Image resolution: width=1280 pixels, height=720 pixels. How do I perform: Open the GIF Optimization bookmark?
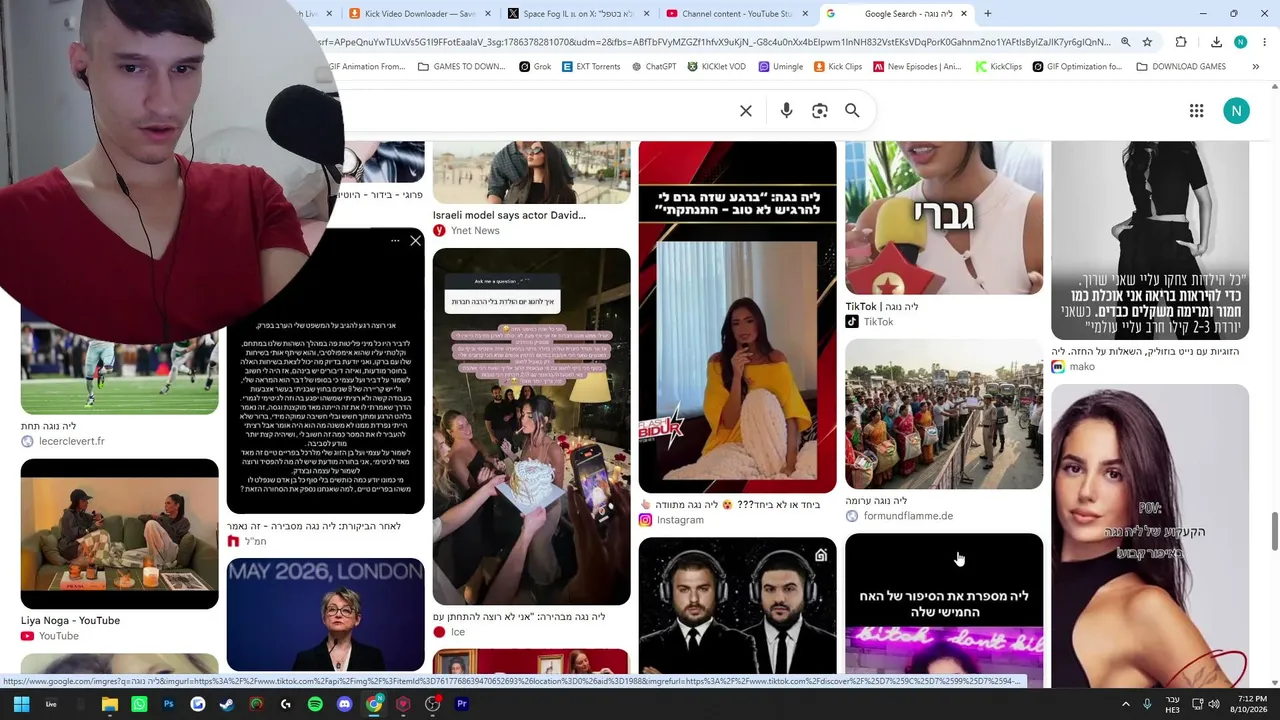tap(1077, 67)
